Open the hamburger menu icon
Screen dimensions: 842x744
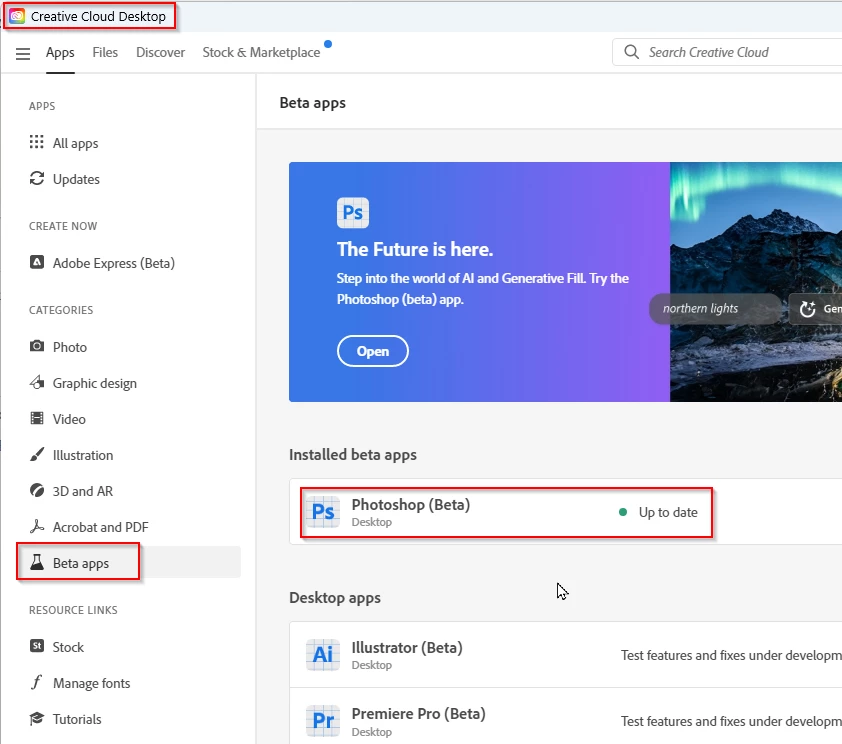point(23,53)
